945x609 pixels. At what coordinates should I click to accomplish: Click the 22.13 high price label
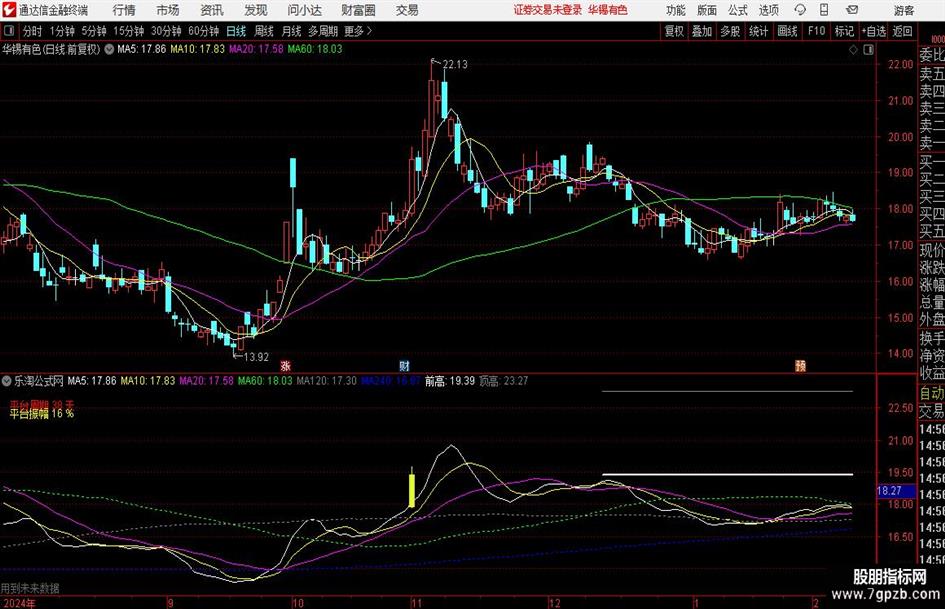pyautogui.click(x=455, y=64)
